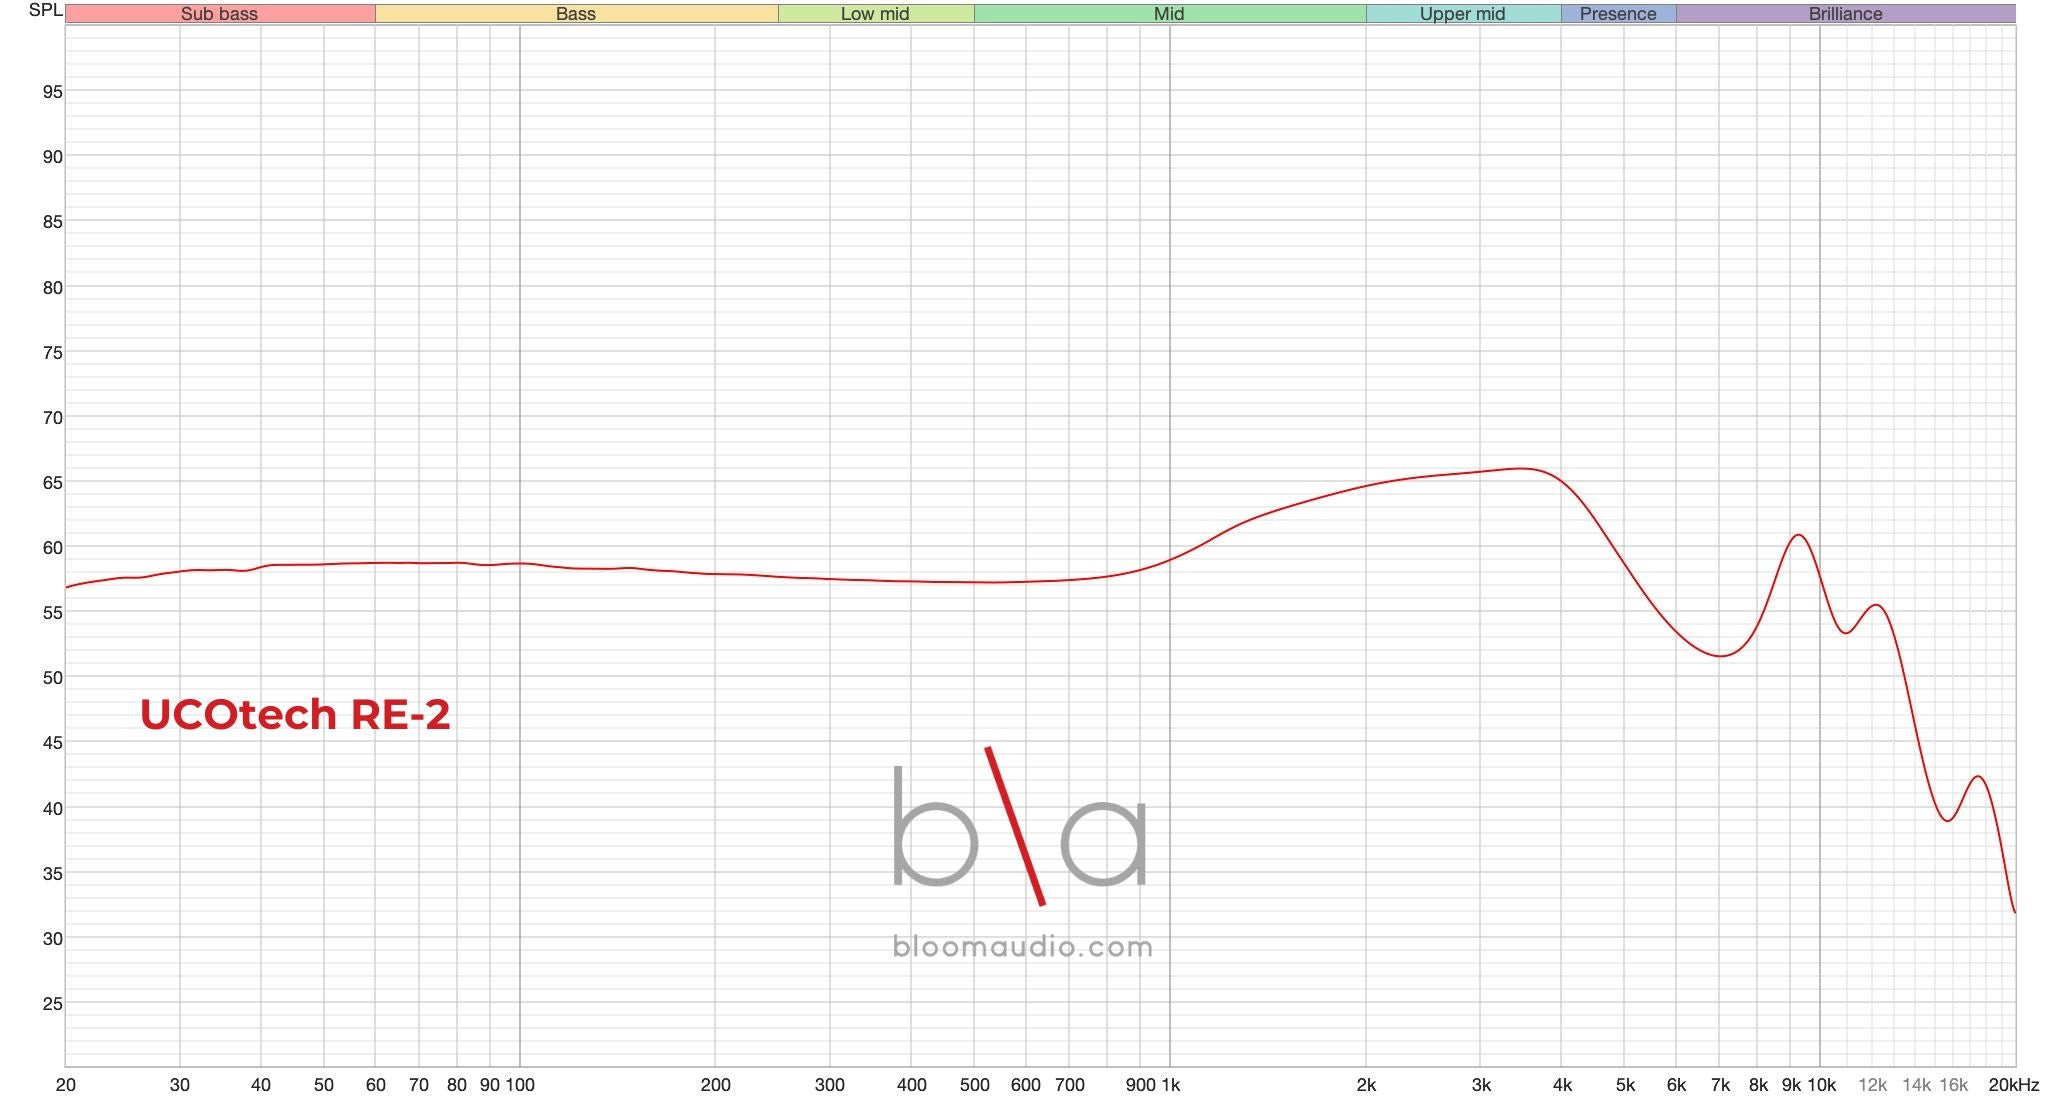Click the 45 dB axis value
This screenshot has height=1098, width=2048.
click(52, 743)
